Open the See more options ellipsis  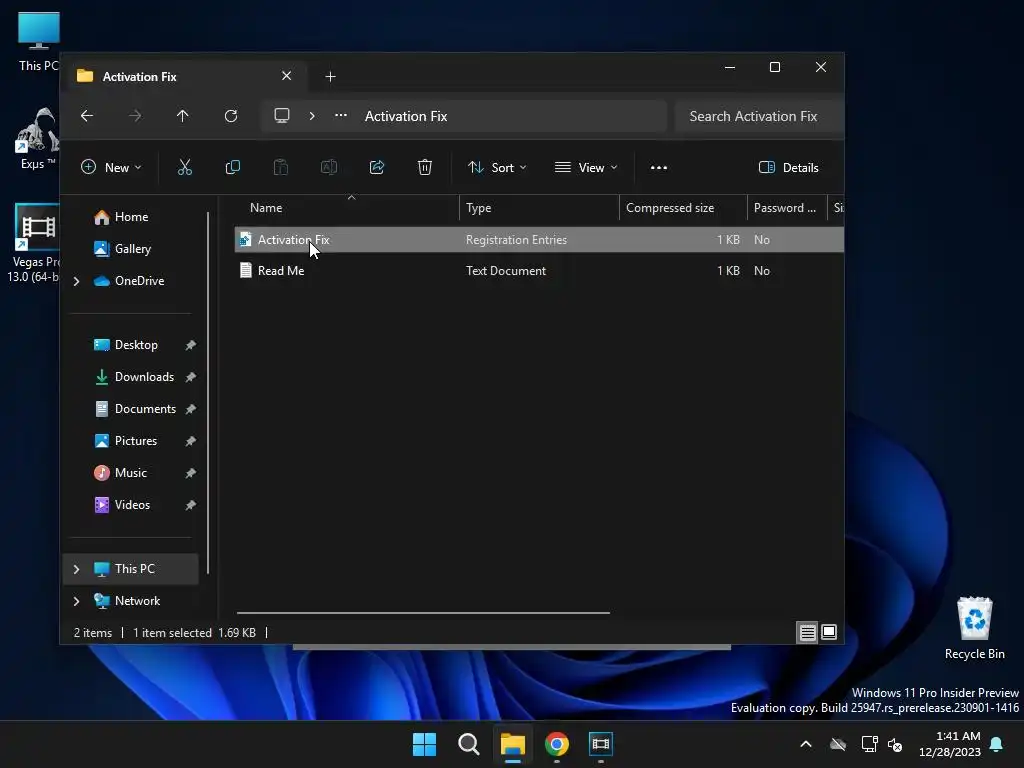click(x=659, y=168)
